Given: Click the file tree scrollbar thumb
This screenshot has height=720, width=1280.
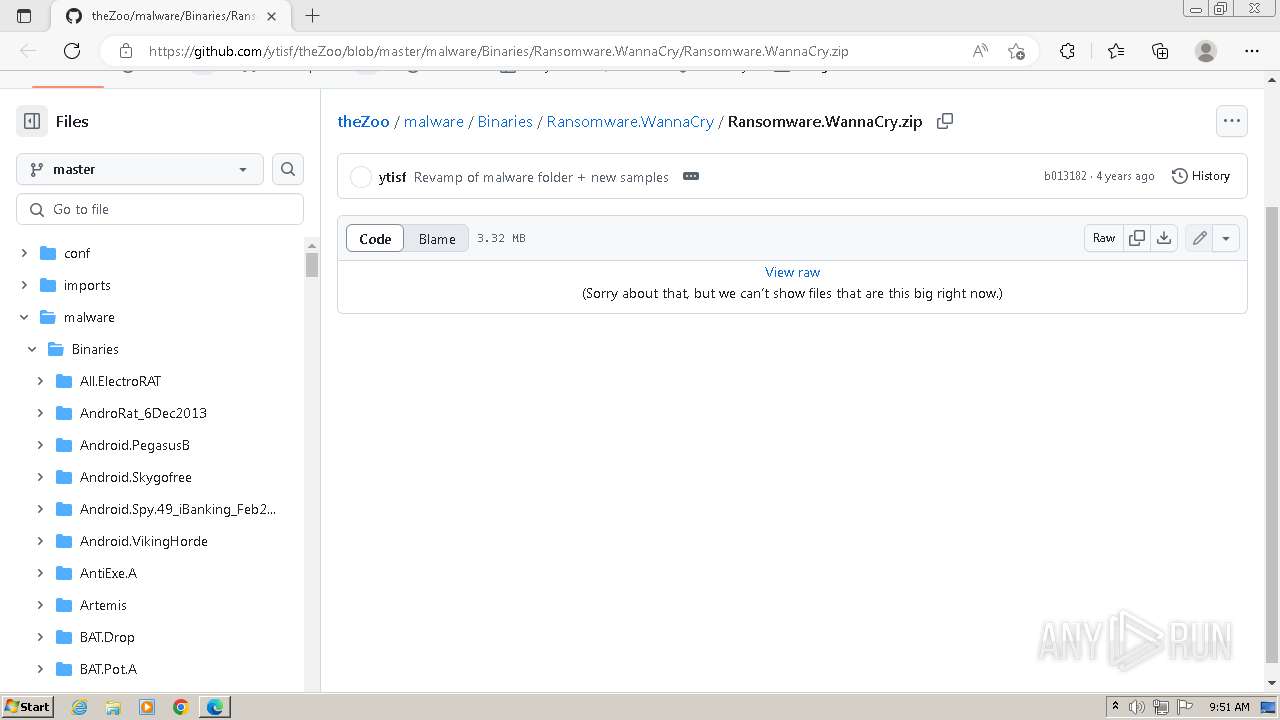Looking at the screenshot, I should (x=312, y=264).
